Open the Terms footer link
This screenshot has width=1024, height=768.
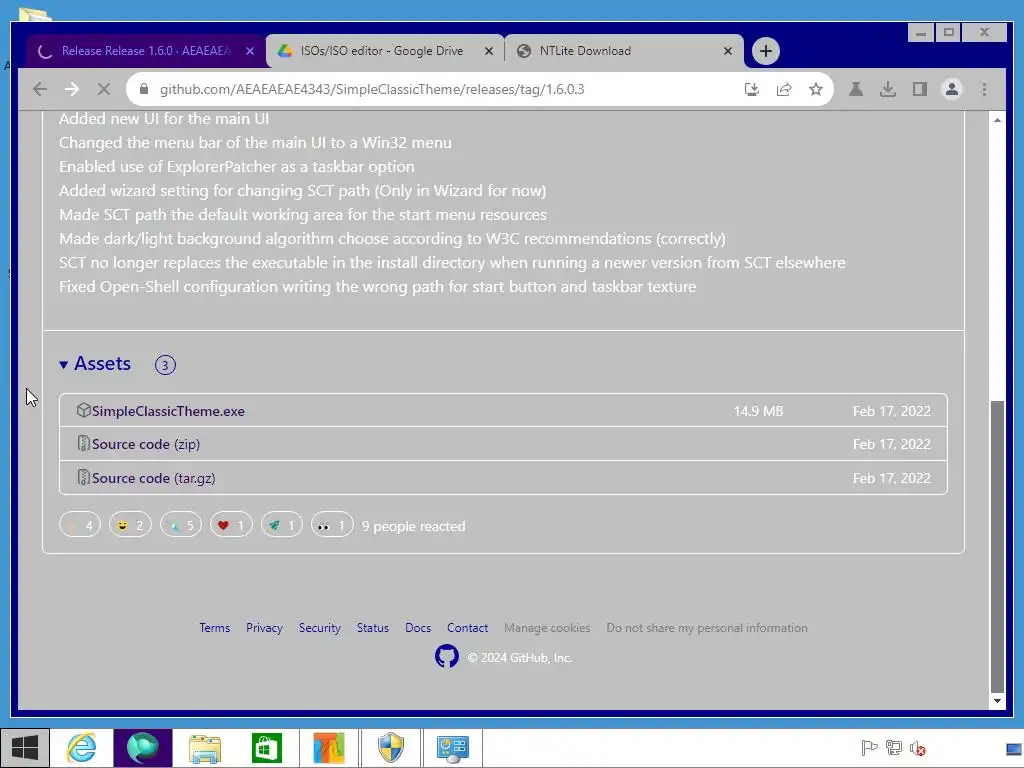(214, 628)
